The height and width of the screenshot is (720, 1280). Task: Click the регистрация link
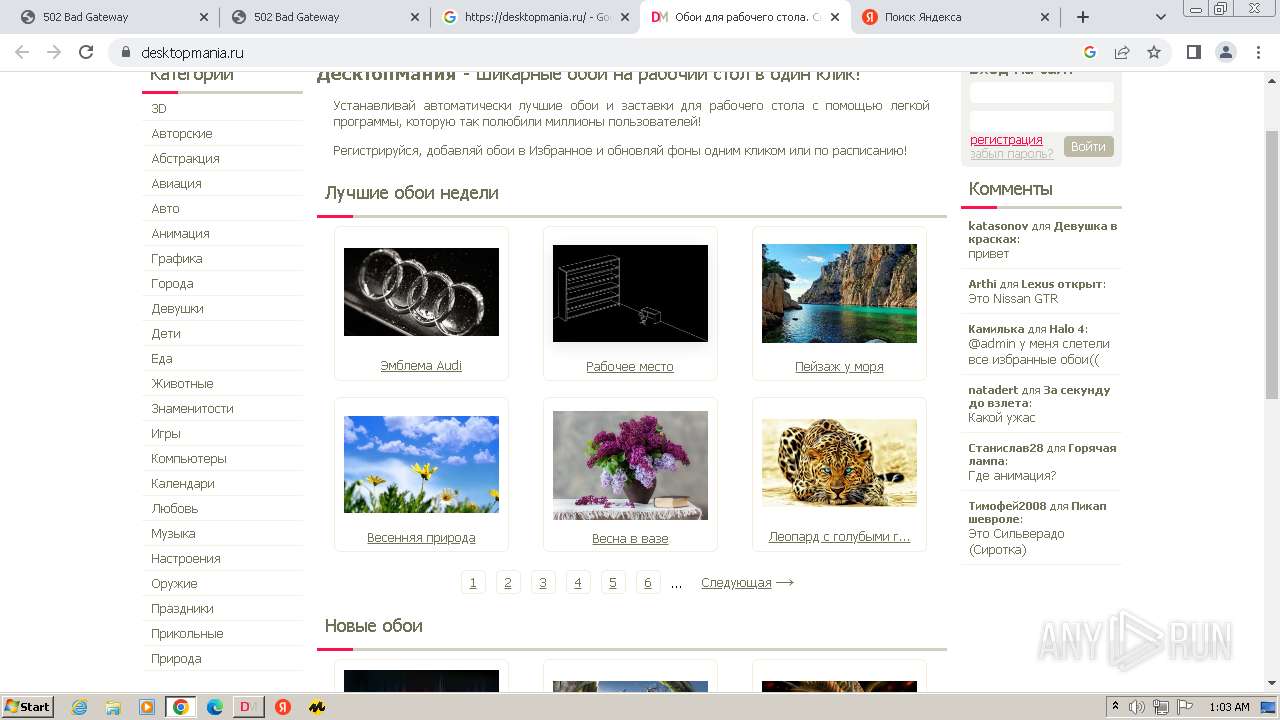coord(1006,140)
